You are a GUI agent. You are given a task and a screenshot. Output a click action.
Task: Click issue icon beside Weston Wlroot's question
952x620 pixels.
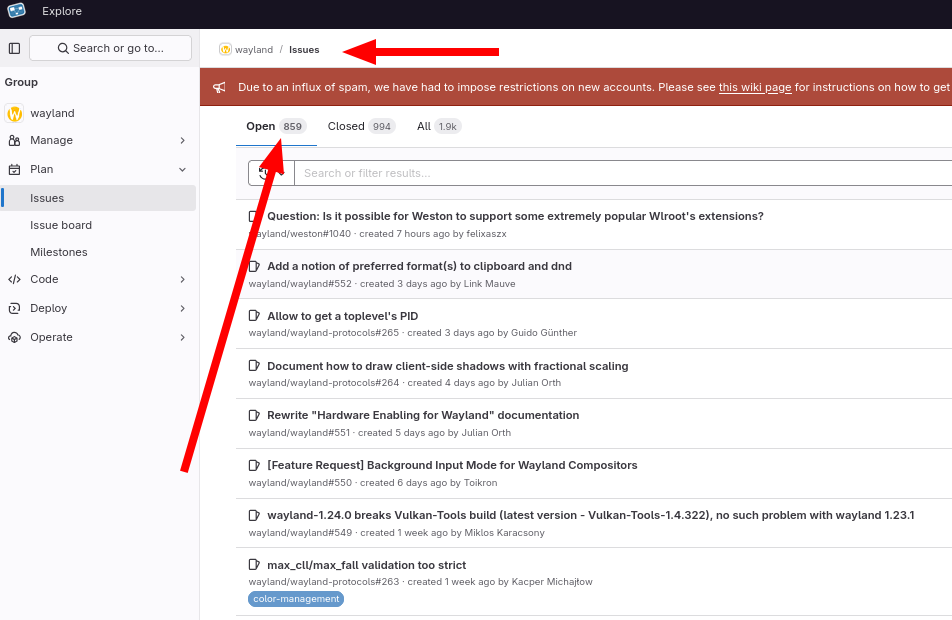click(x=254, y=216)
